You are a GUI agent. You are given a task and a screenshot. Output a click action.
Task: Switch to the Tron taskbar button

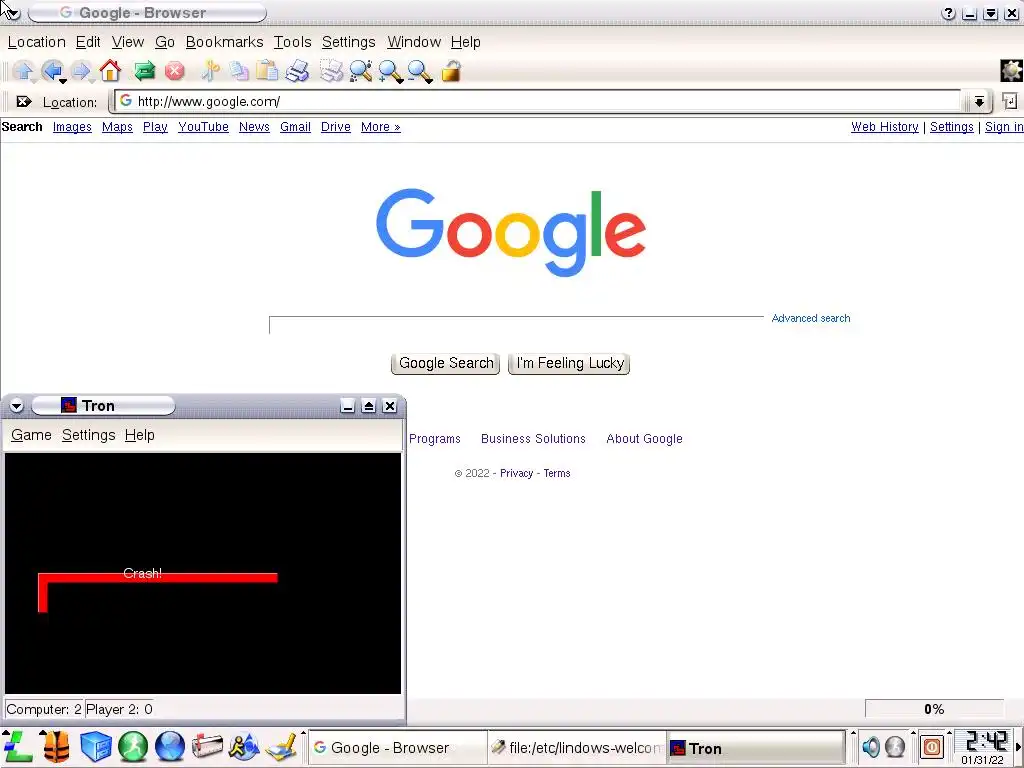[755, 748]
